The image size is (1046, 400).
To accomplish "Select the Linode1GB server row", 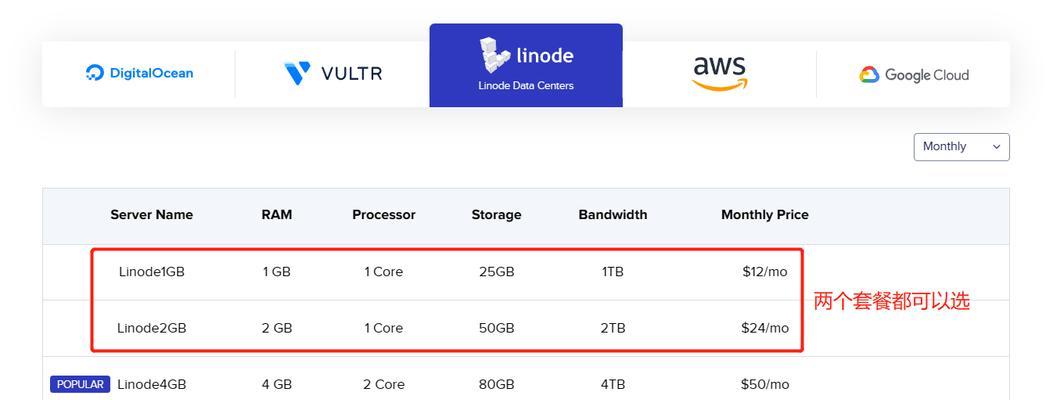I will 526,272.
